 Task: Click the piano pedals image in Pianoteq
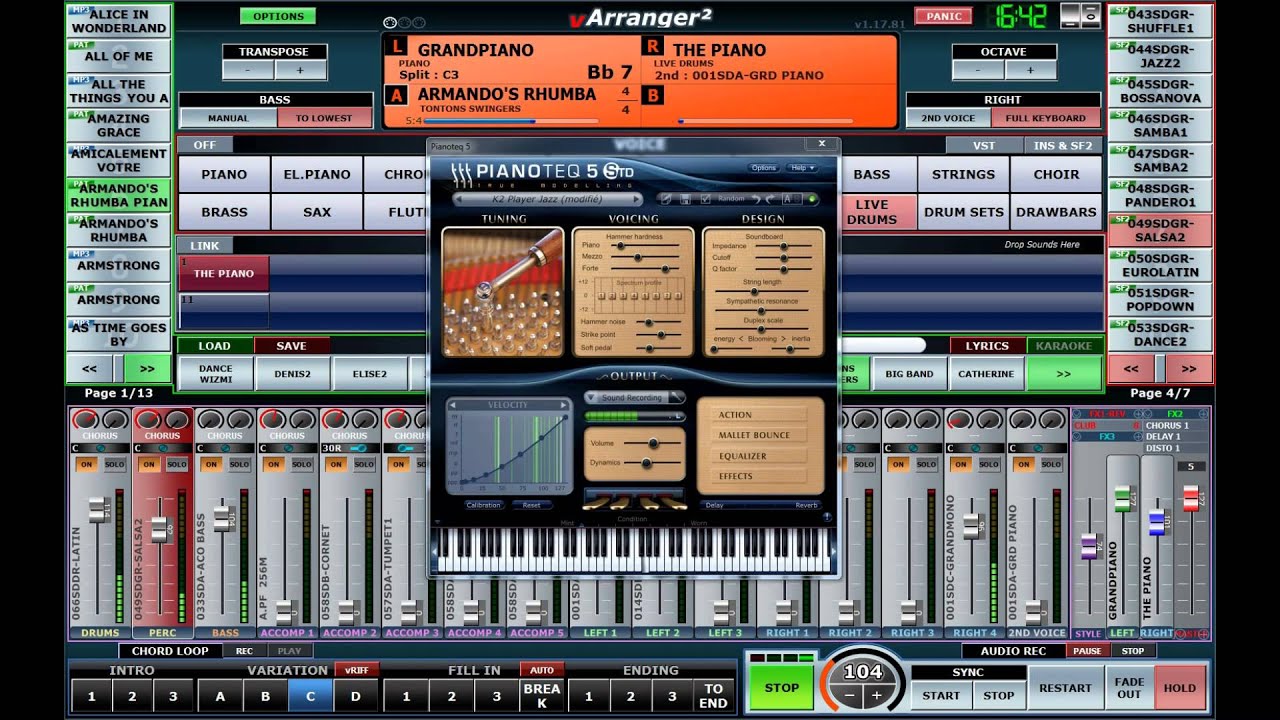click(x=634, y=498)
